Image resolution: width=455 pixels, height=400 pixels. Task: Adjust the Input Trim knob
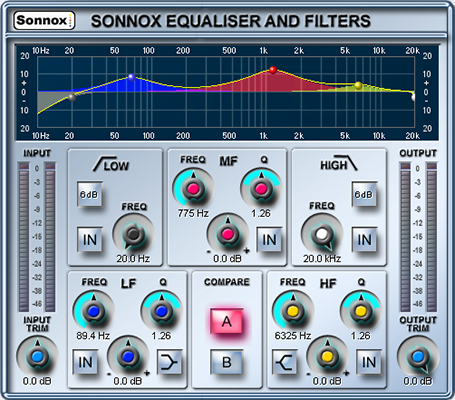[x=37, y=357]
